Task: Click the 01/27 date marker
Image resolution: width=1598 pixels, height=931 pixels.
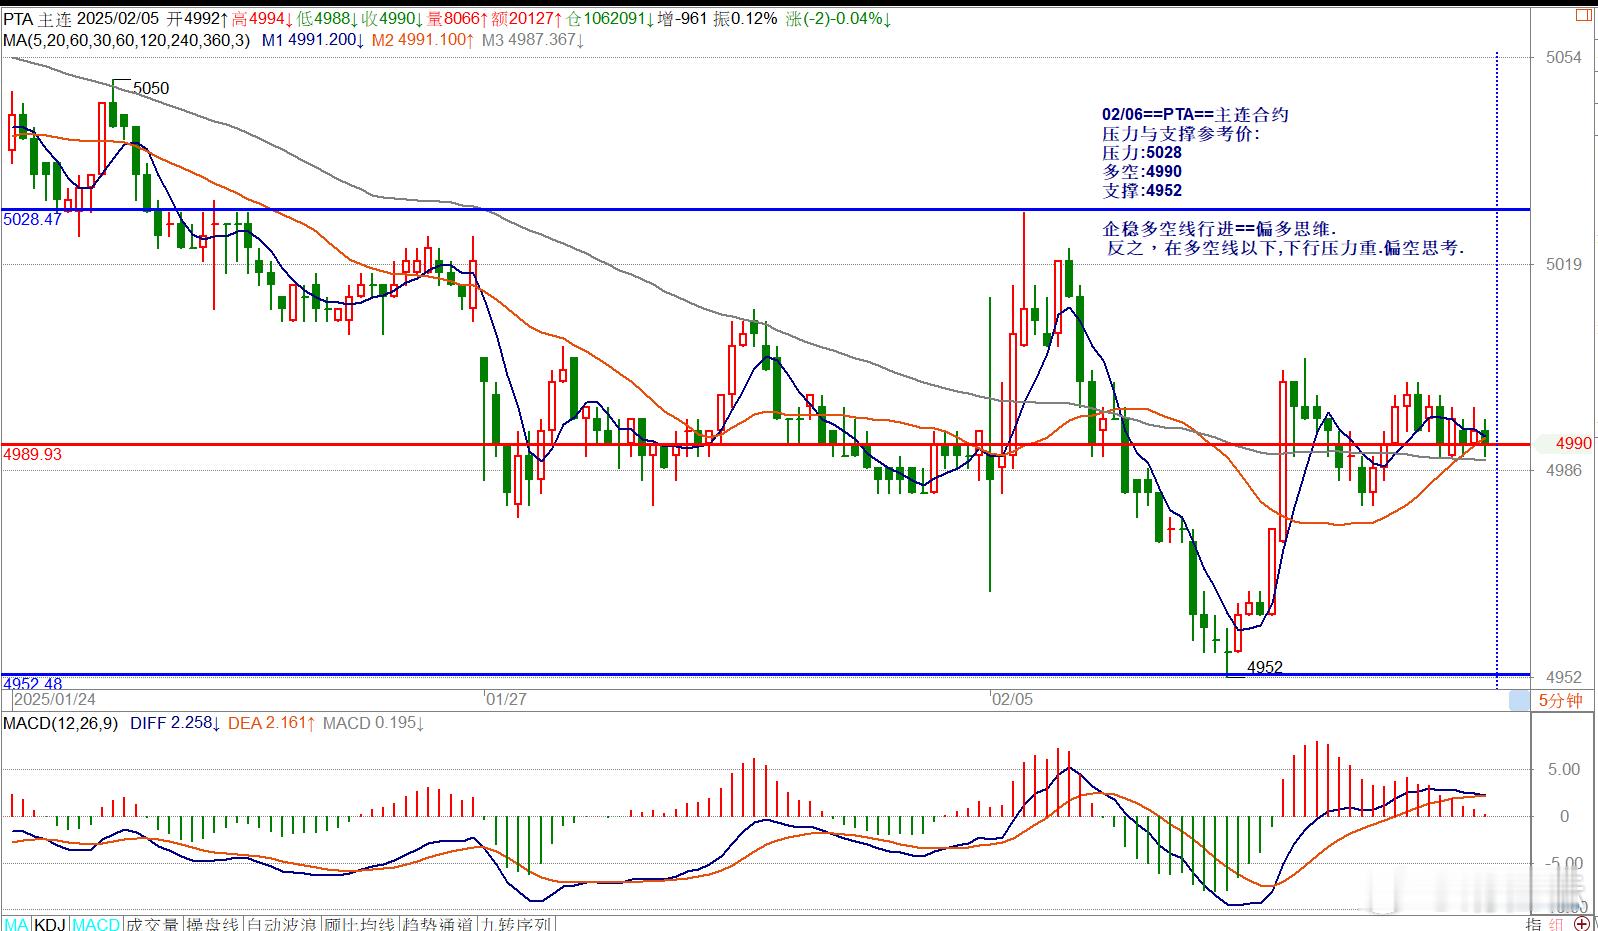Action: click(x=506, y=699)
